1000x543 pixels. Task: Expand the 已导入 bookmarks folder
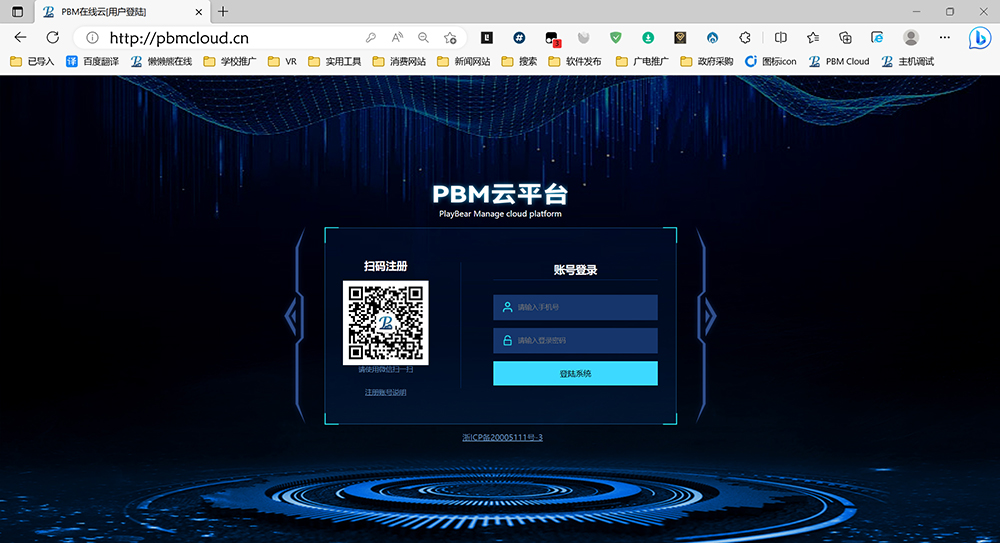tap(33, 61)
